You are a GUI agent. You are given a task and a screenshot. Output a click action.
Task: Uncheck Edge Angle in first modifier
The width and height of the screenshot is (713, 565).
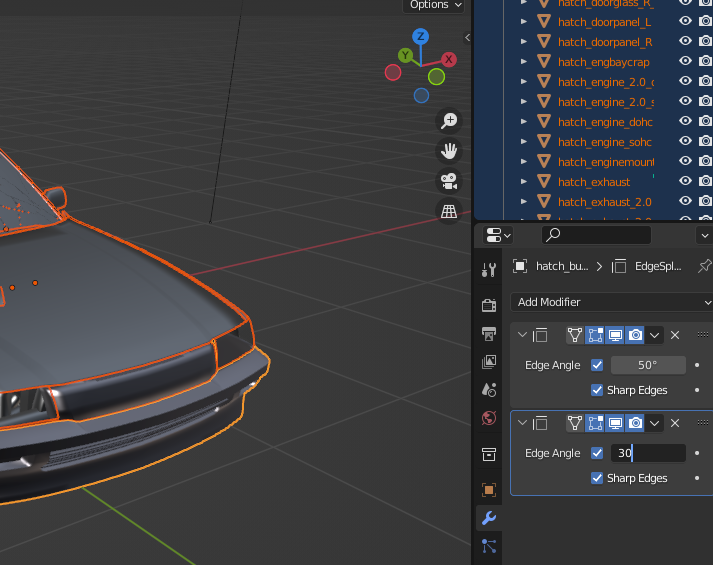click(x=597, y=365)
